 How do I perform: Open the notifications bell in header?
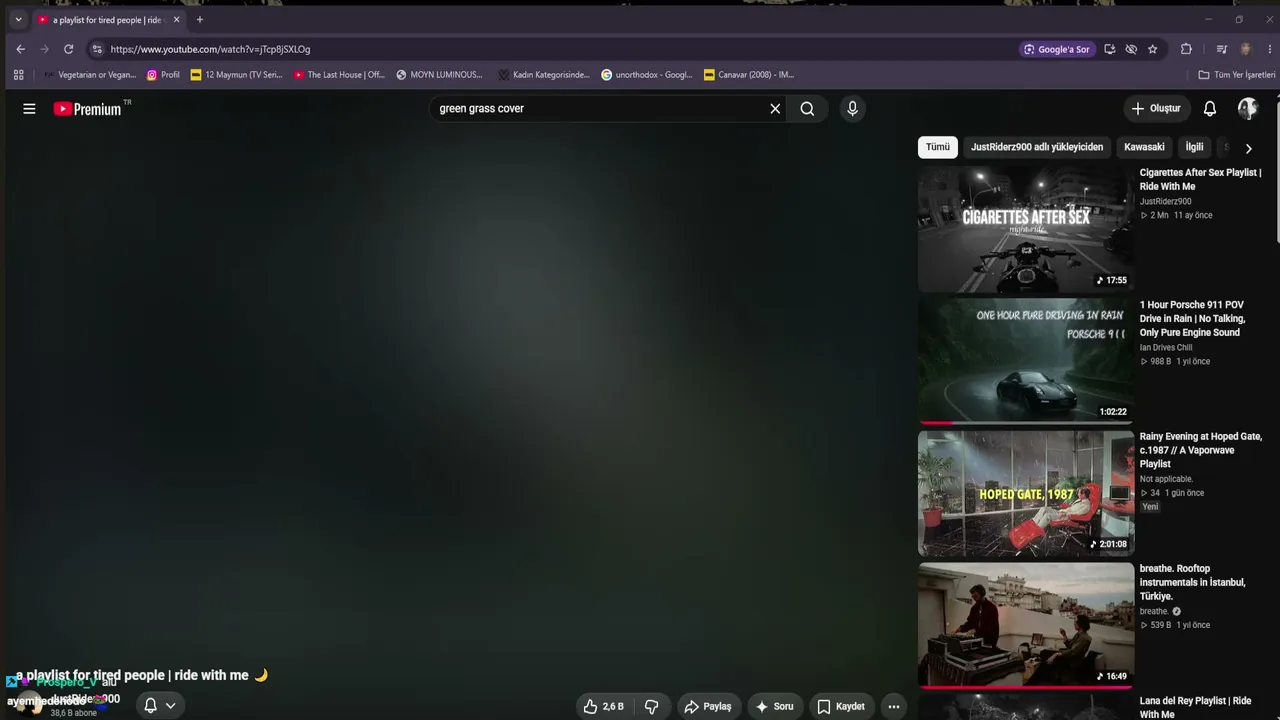click(x=1210, y=108)
